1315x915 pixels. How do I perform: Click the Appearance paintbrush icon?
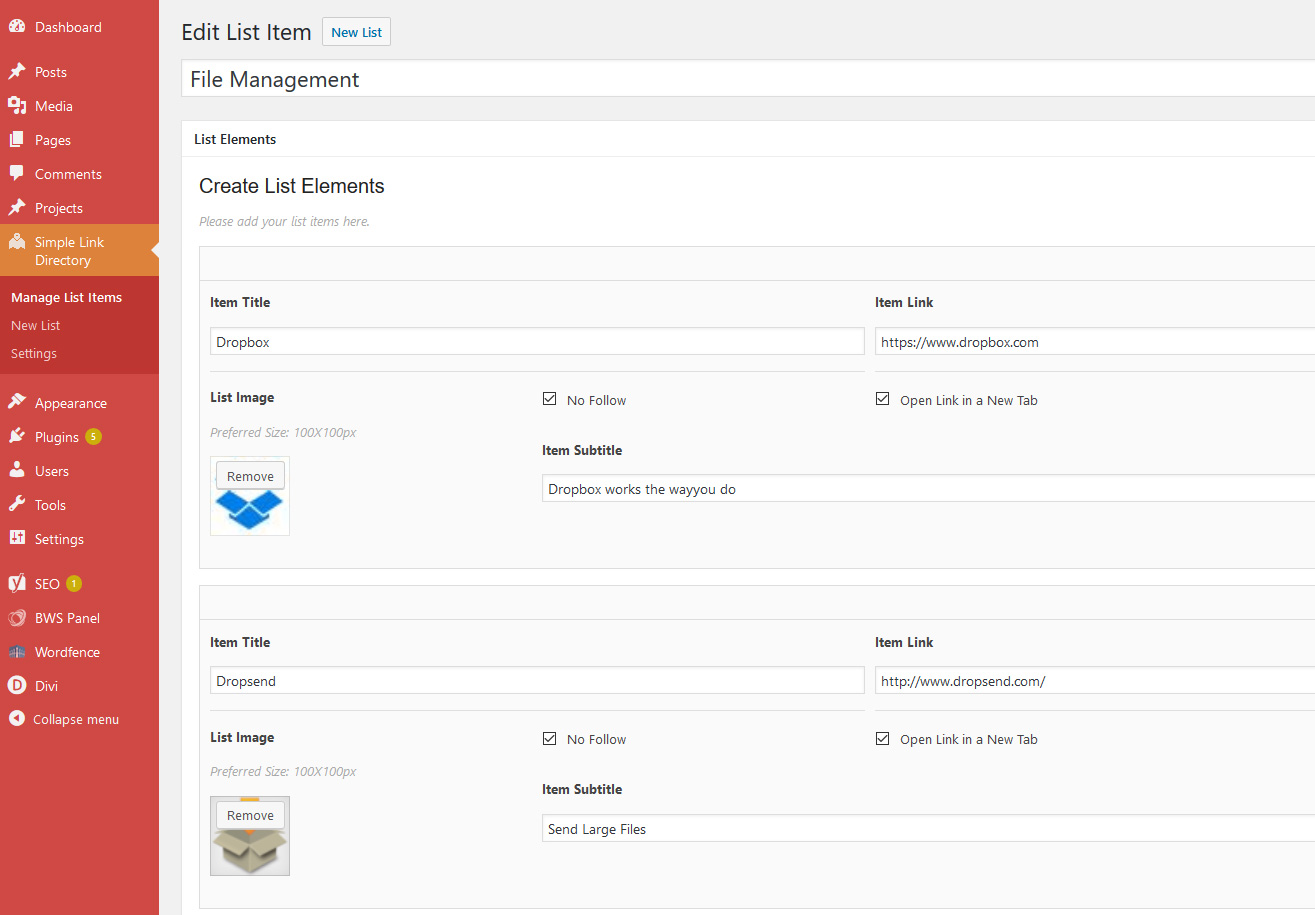click(17, 402)
